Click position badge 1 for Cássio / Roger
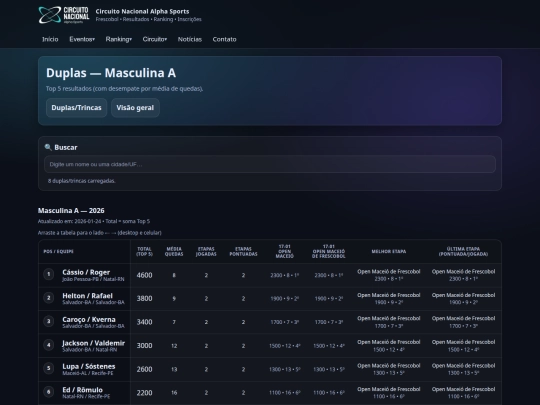The width and height of the screenshot is (540, 405). click(x=49, y=274)
